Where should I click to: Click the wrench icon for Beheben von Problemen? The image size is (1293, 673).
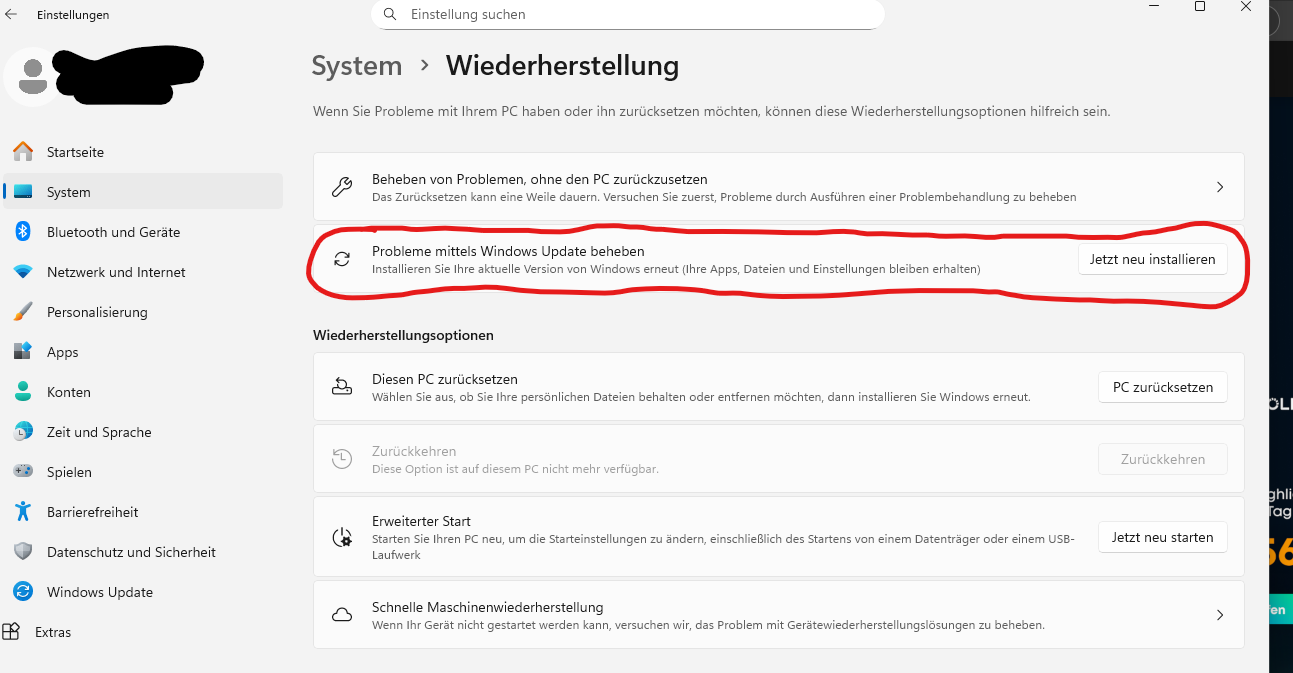[342, 187]
